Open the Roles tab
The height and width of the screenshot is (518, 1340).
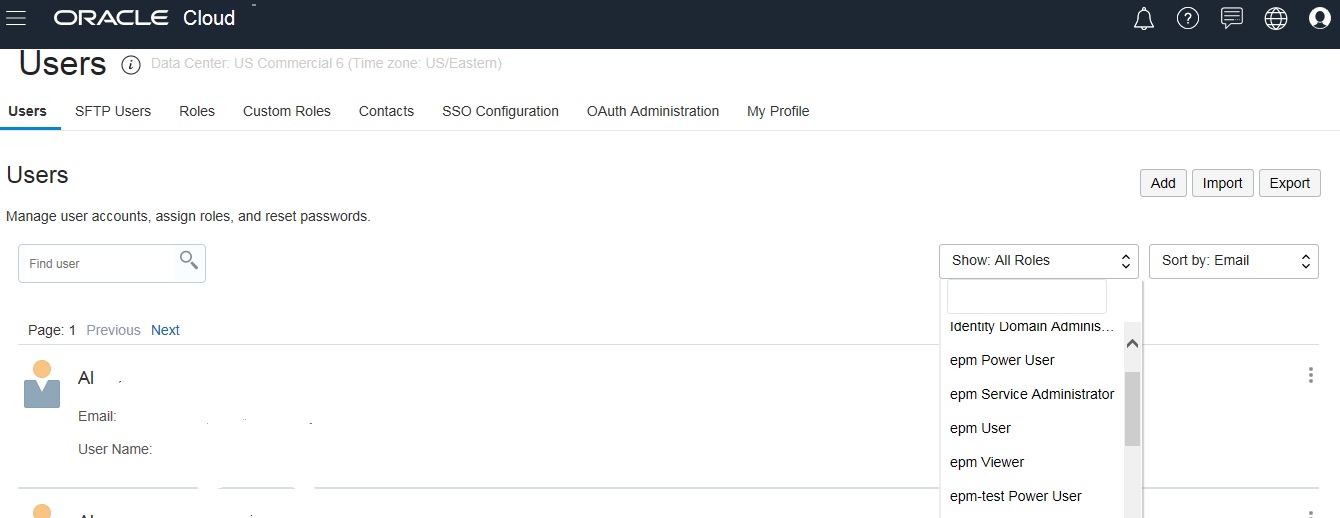(x=197, y=111)
